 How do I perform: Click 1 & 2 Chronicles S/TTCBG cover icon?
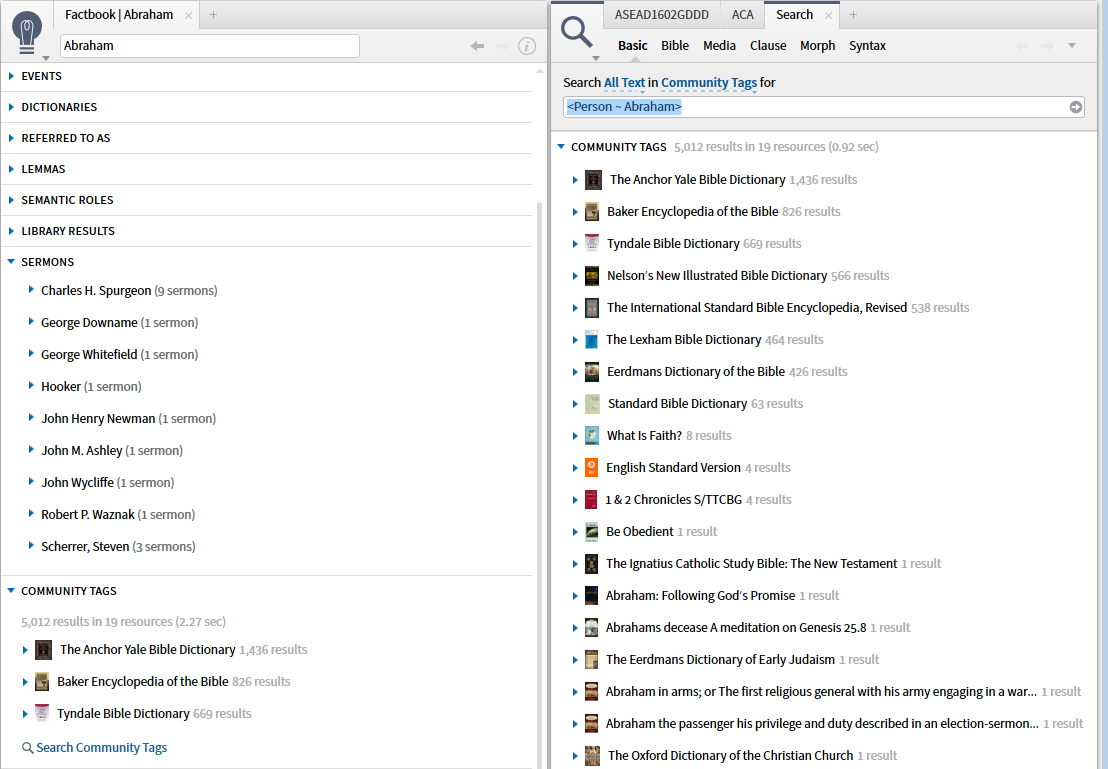(x=591, y=500)
